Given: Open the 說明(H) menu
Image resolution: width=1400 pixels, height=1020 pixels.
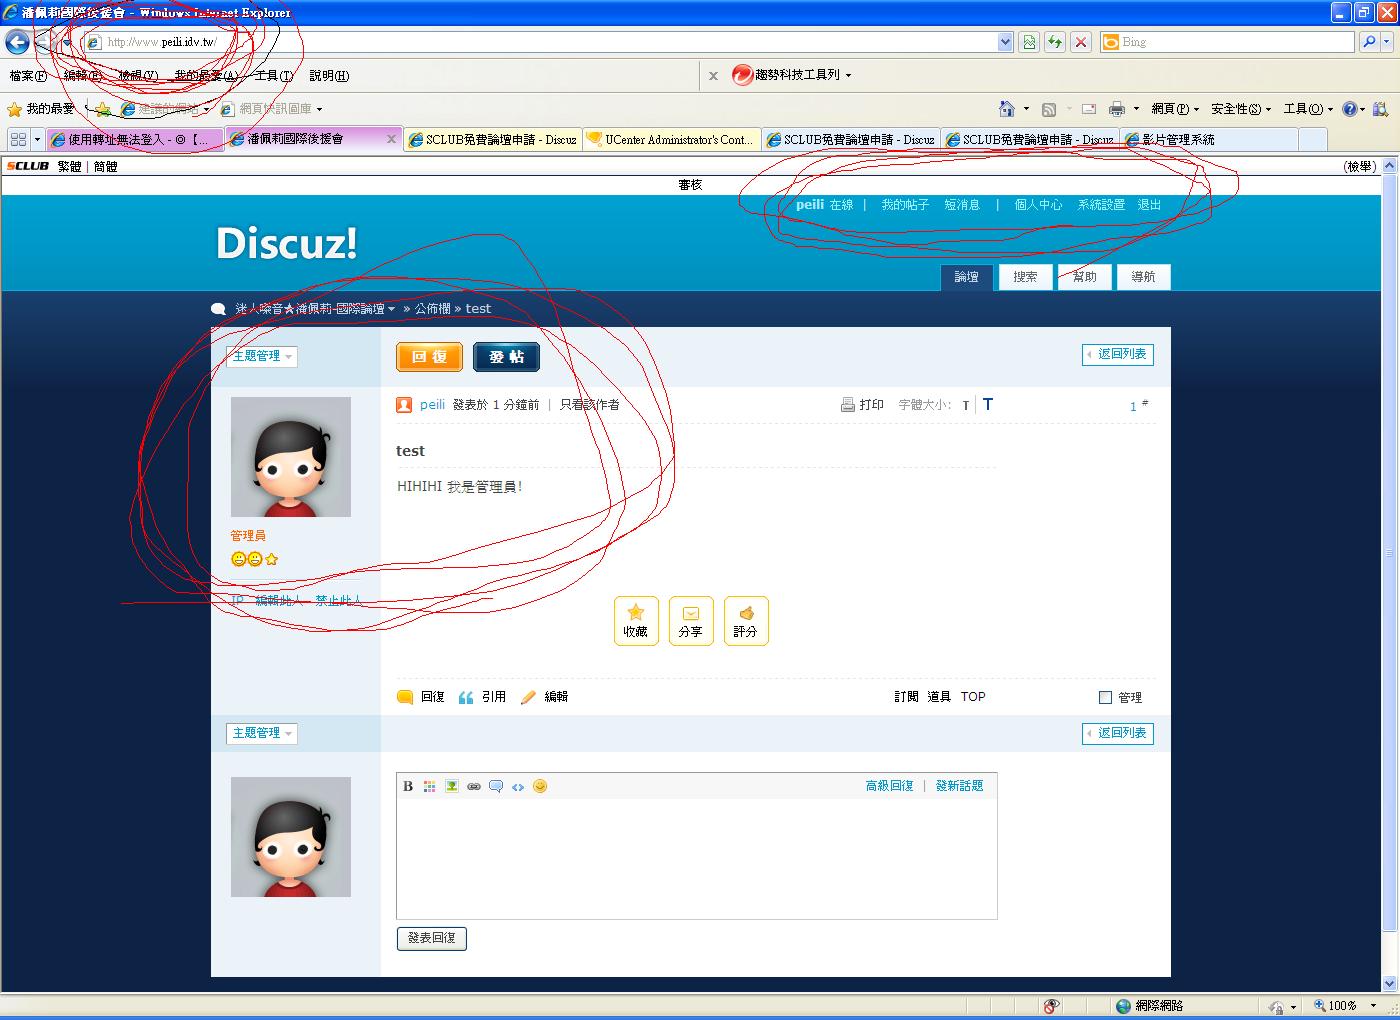Looking at the screenshot, I should point(329,76).
